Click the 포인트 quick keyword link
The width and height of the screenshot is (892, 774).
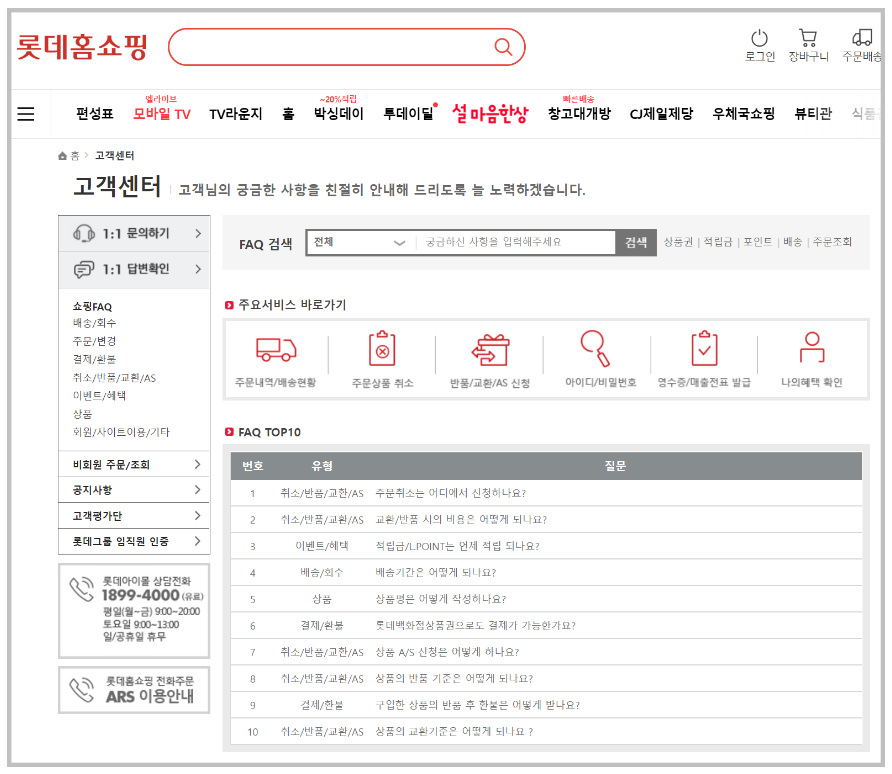click(x=758, y=242)
